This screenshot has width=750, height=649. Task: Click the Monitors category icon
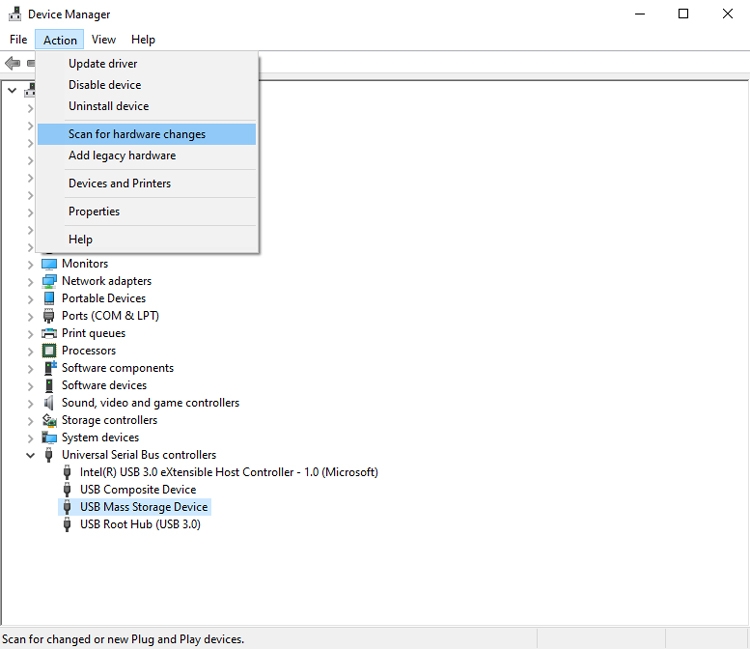(x=49, y=264)
